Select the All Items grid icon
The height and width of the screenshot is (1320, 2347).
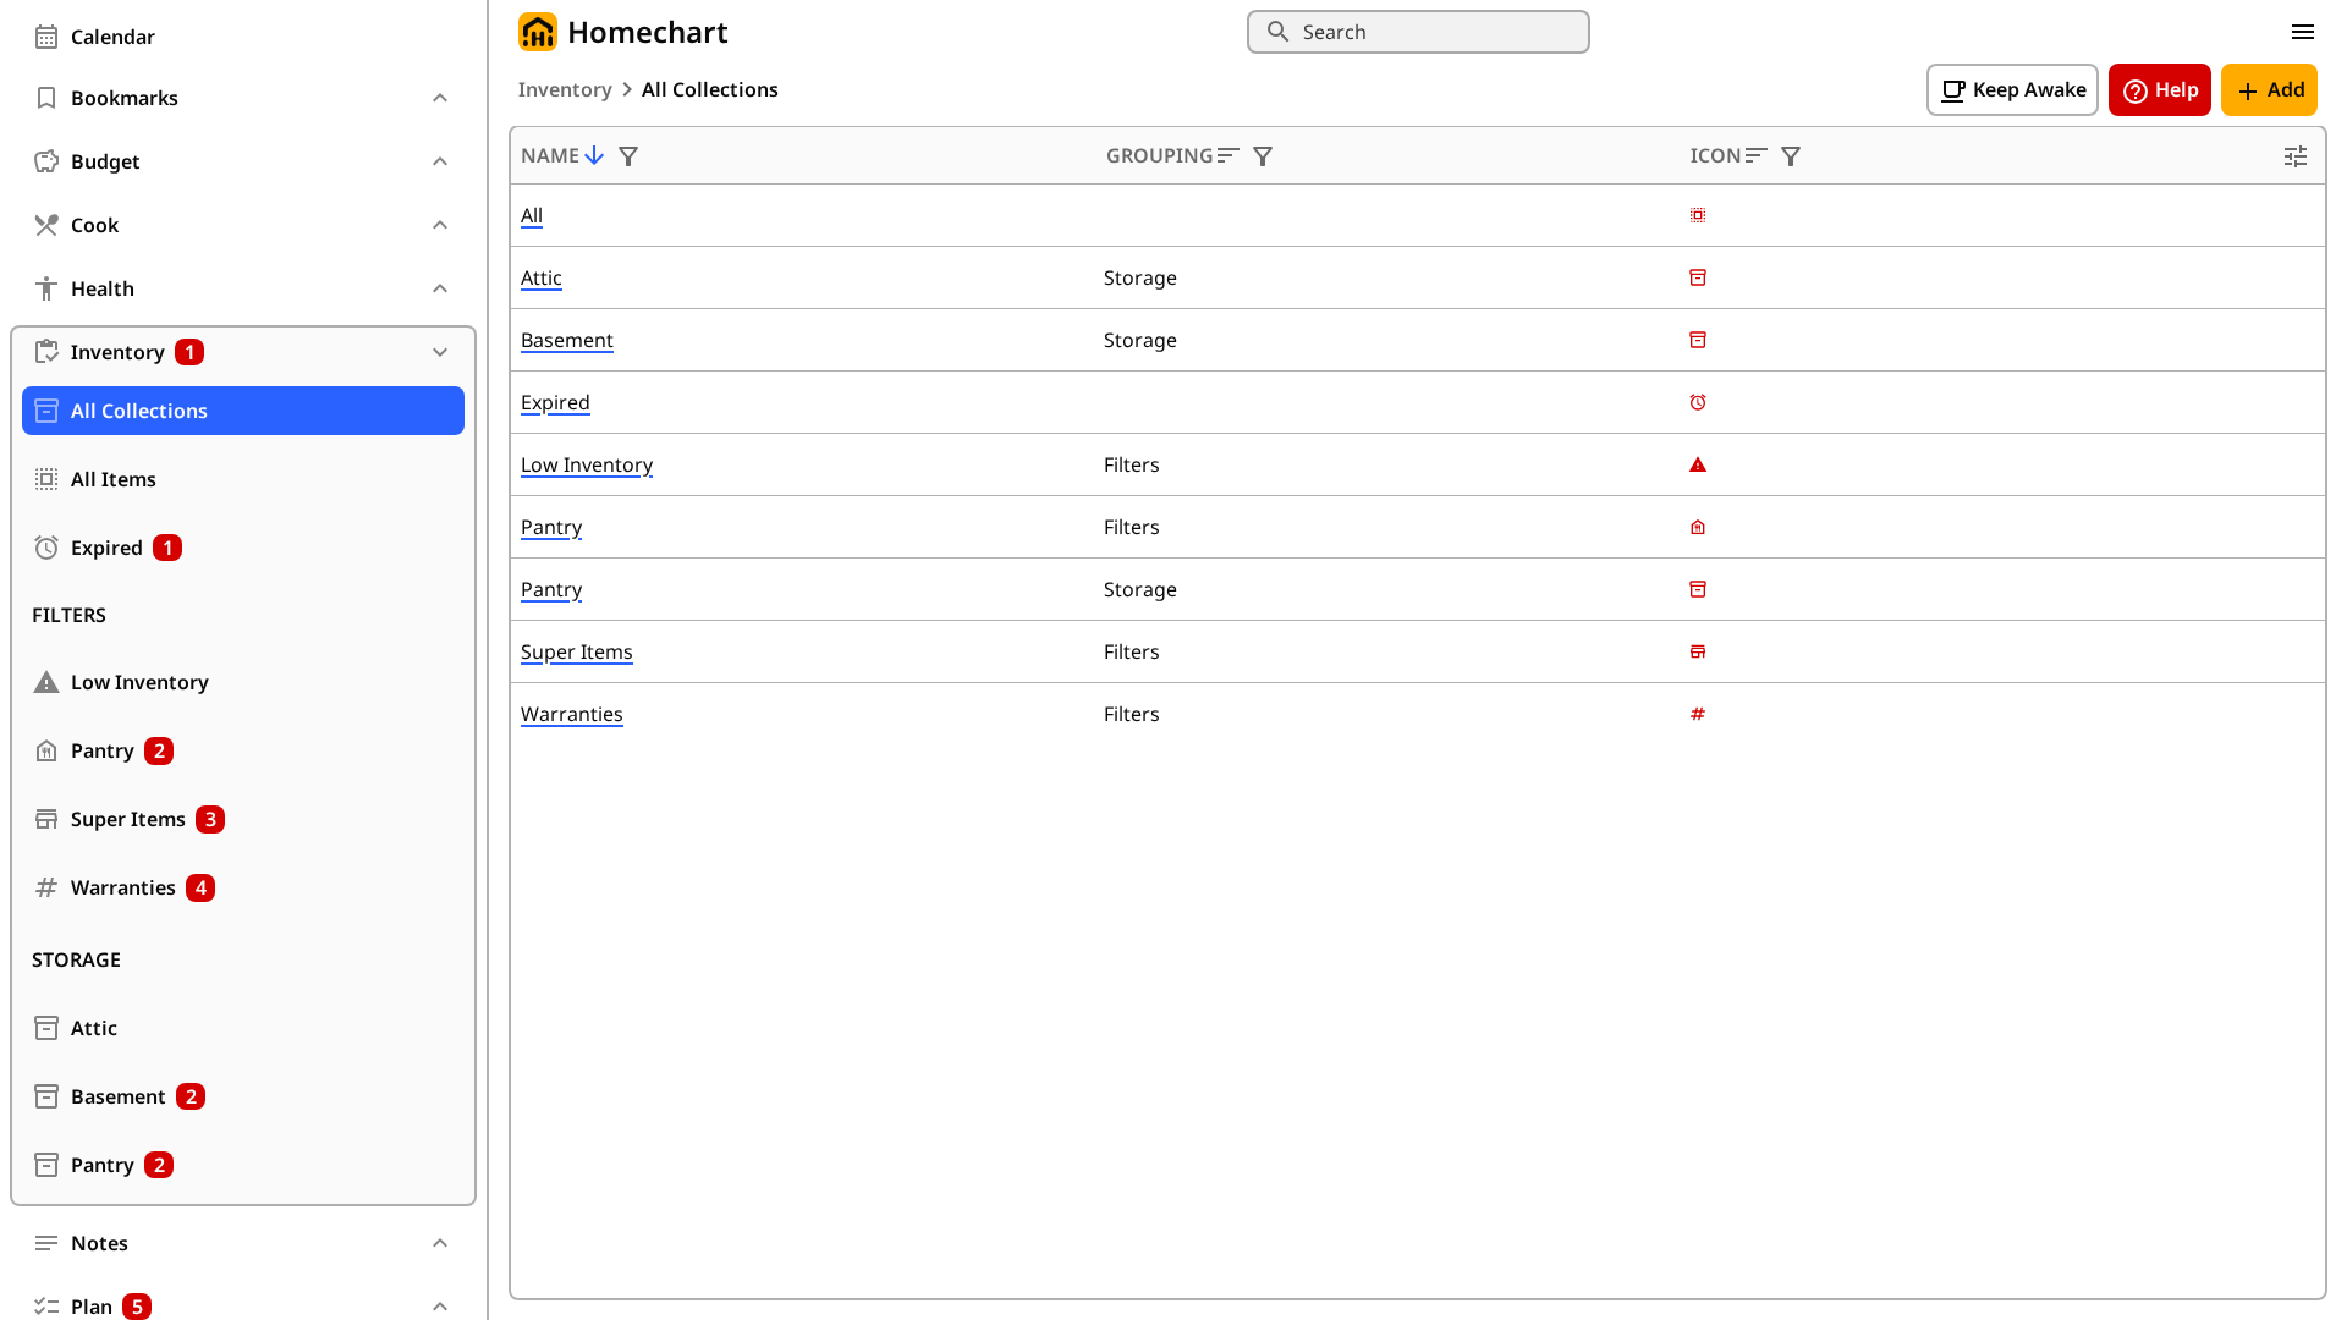[x=45, y=479]
